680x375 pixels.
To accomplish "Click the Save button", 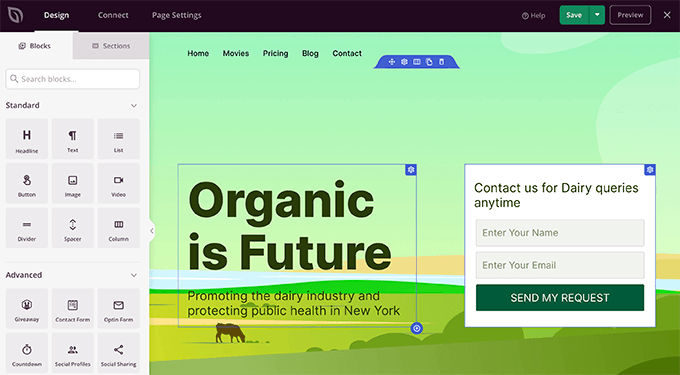I will pos(574,15).
